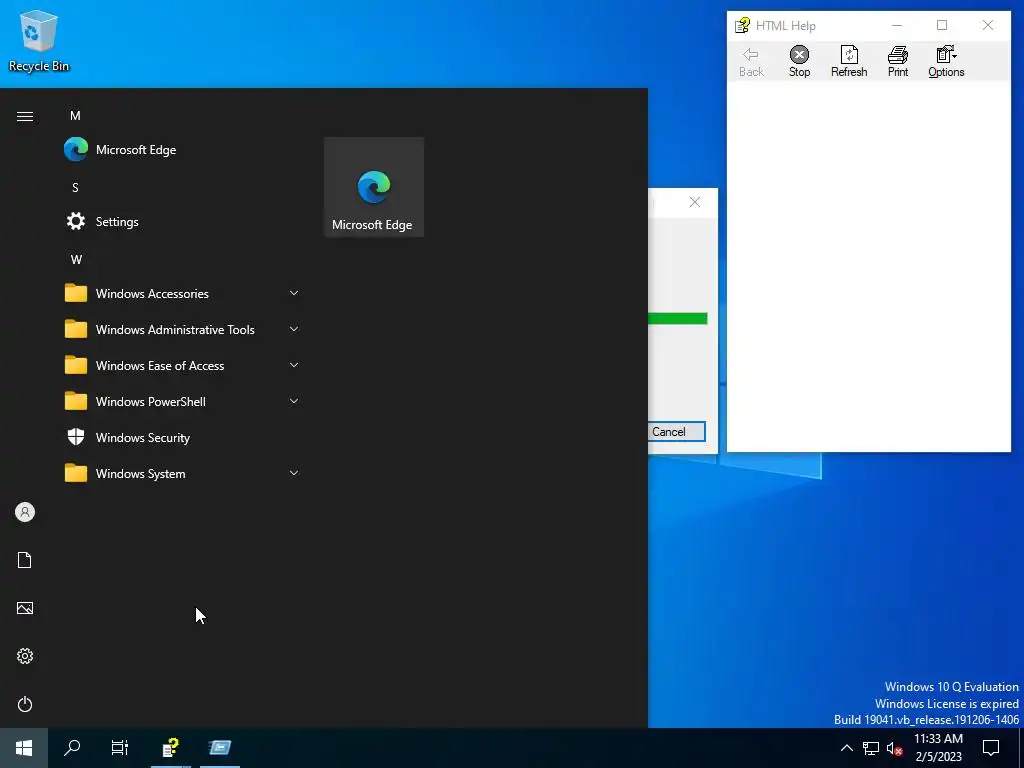
Task: Expand the Start menu hamburger icon
Action: [x=25, y=116]
